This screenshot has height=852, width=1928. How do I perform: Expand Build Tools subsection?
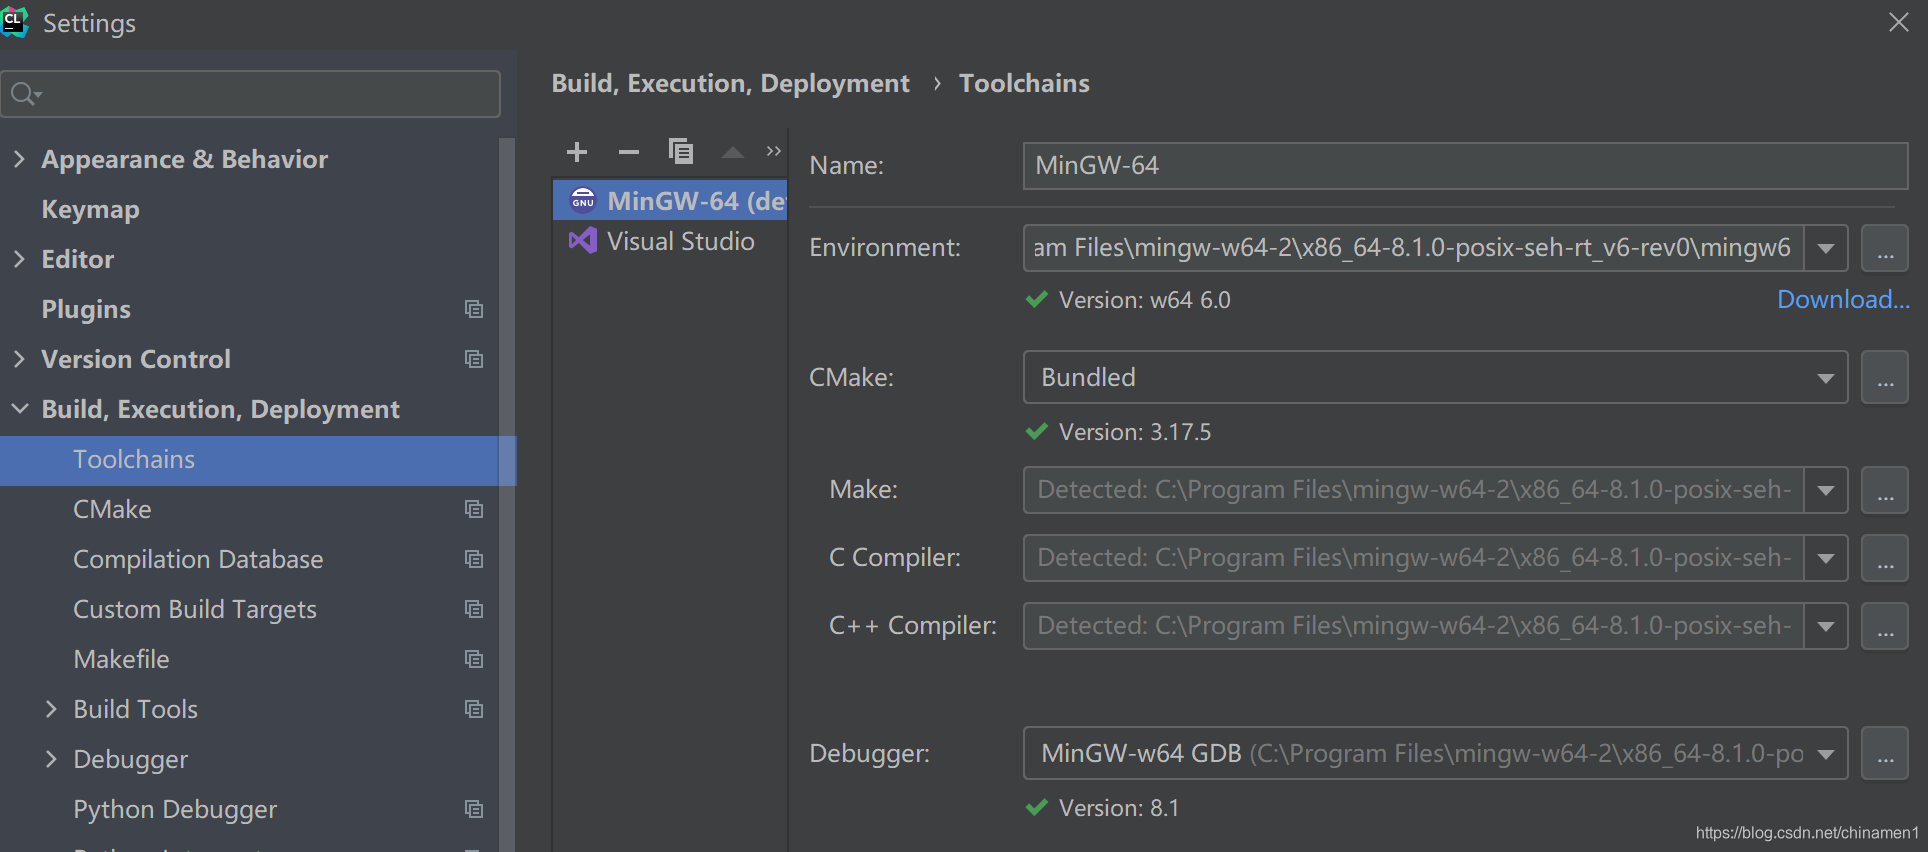[51, 709]
